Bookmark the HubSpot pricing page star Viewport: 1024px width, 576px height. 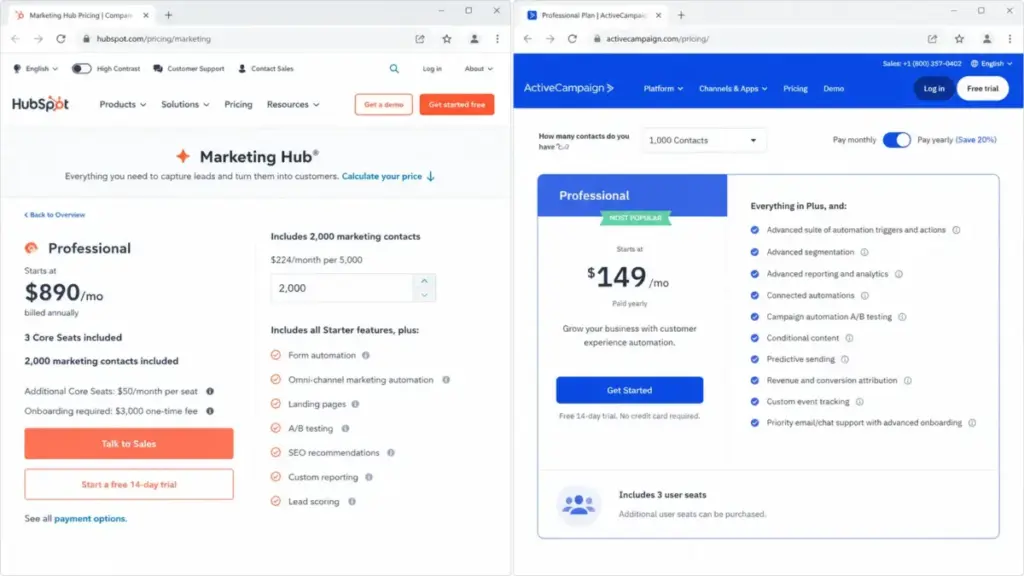pos(447,39)
